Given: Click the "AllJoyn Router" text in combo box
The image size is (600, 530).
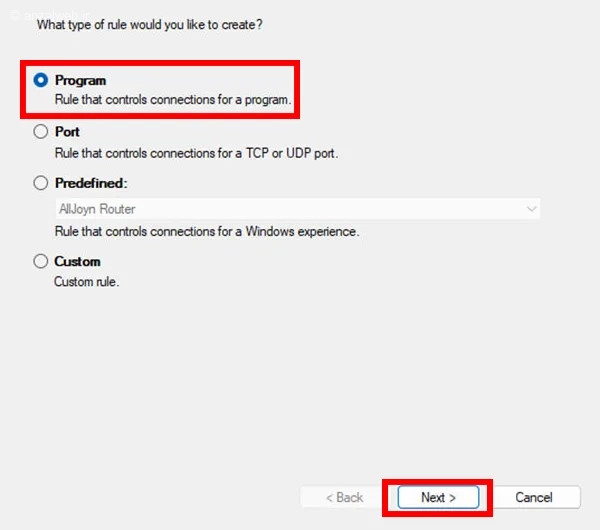Looking at the screenshot, I should click(96, 209).
